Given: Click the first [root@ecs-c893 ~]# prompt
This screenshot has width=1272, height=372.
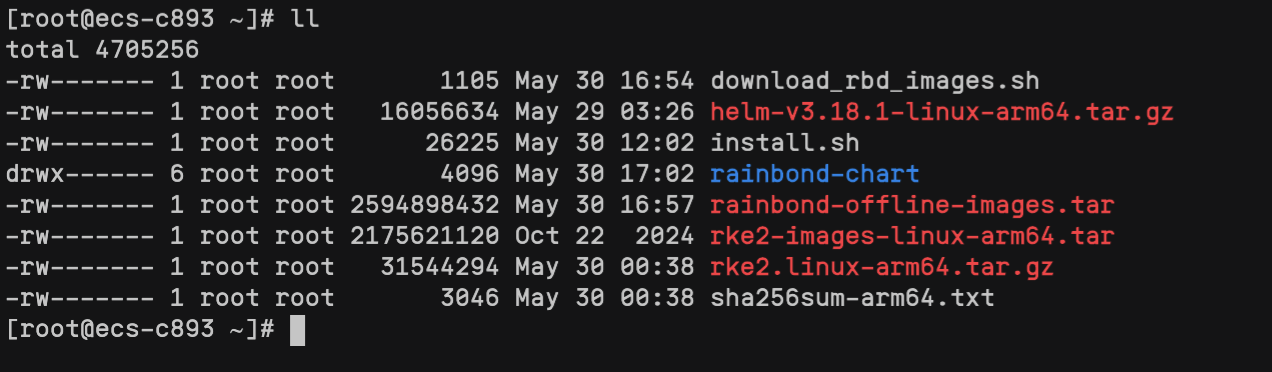Looking at the screenshot, I should pos(140,18).
